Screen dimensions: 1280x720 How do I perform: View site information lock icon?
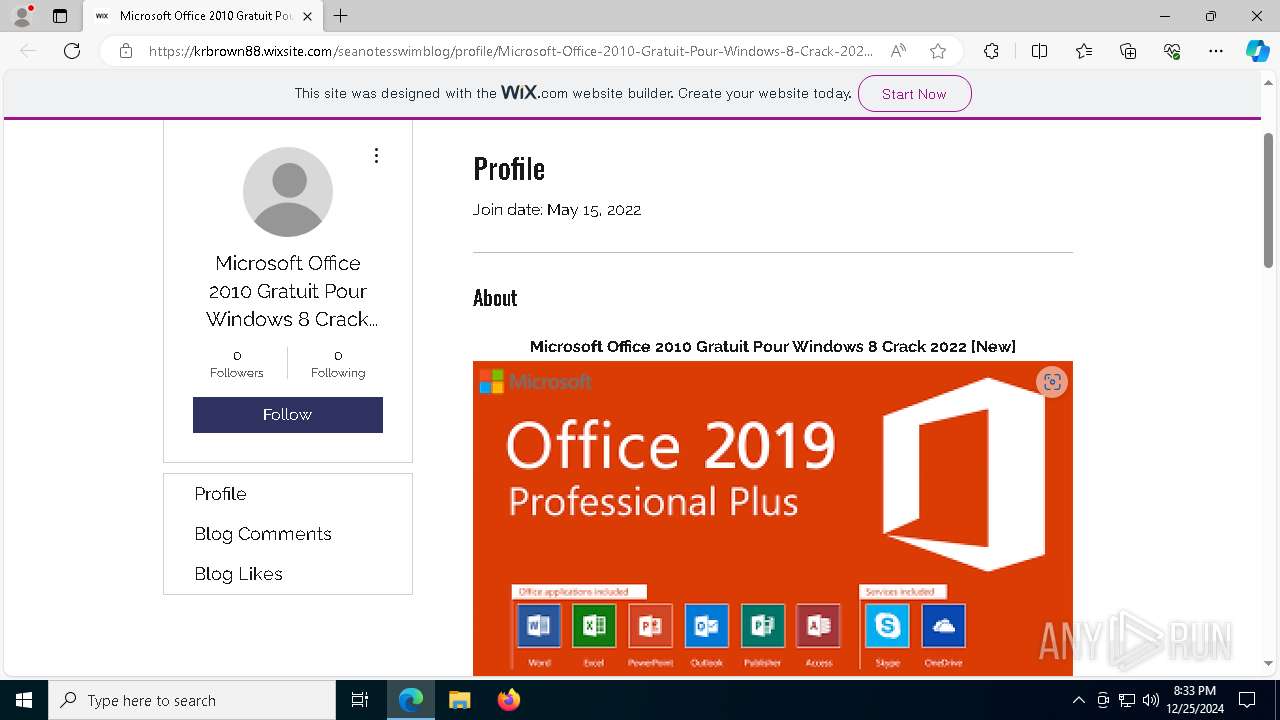126,51
